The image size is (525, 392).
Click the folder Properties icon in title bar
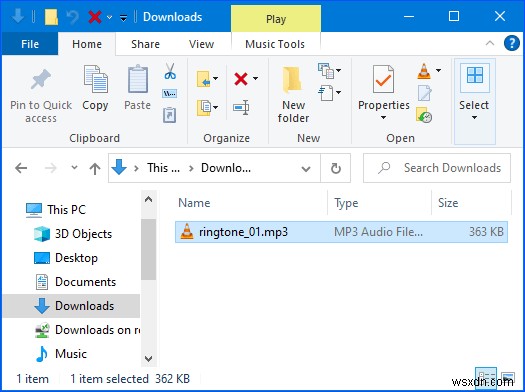tap(51, 17)
